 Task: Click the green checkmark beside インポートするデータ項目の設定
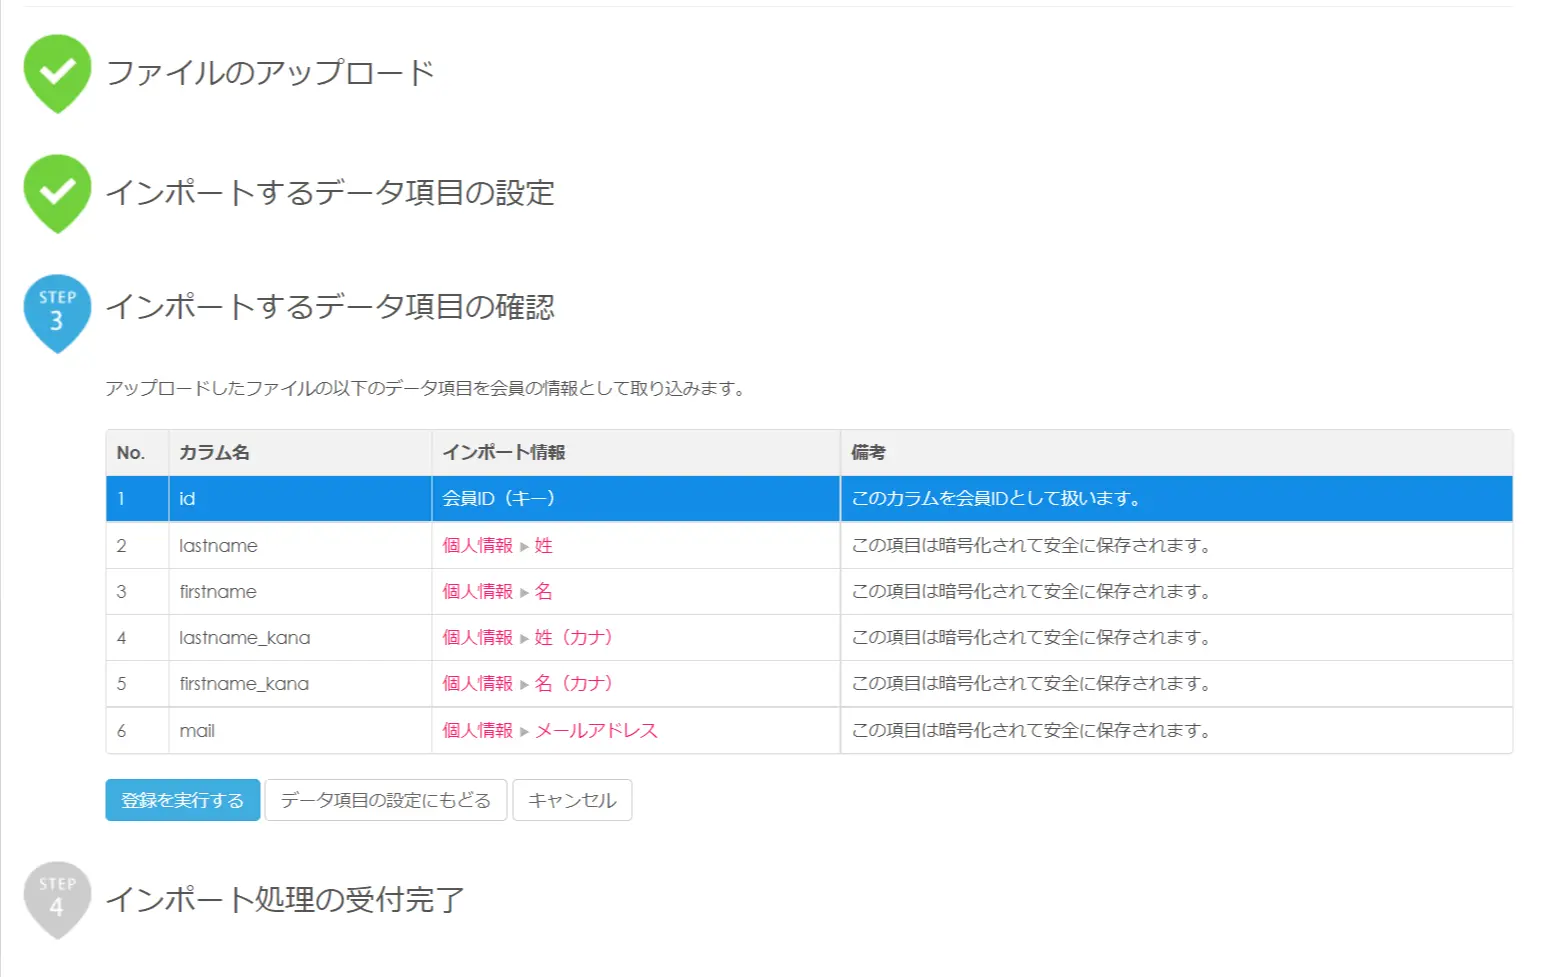click(x=57, y=193)
